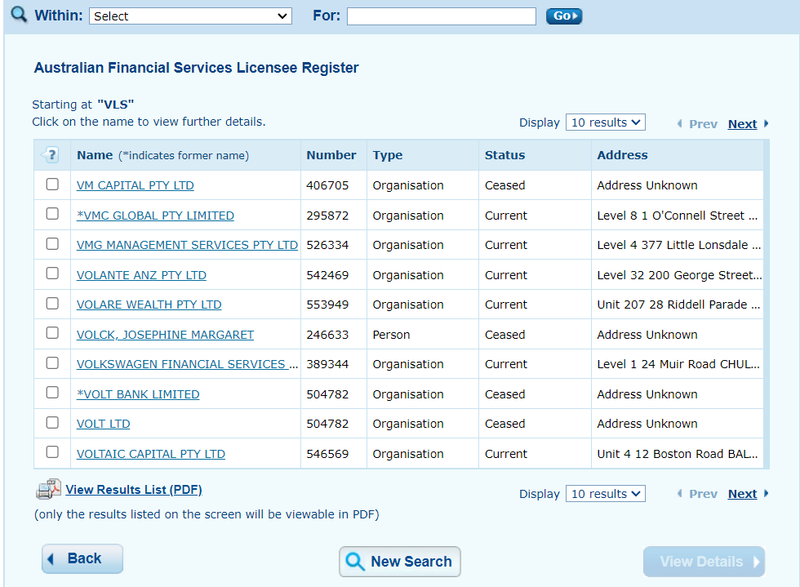Open *VMC GLOBAL PTY LIMITED details
The image size is (800, 587).
(155, 216)
